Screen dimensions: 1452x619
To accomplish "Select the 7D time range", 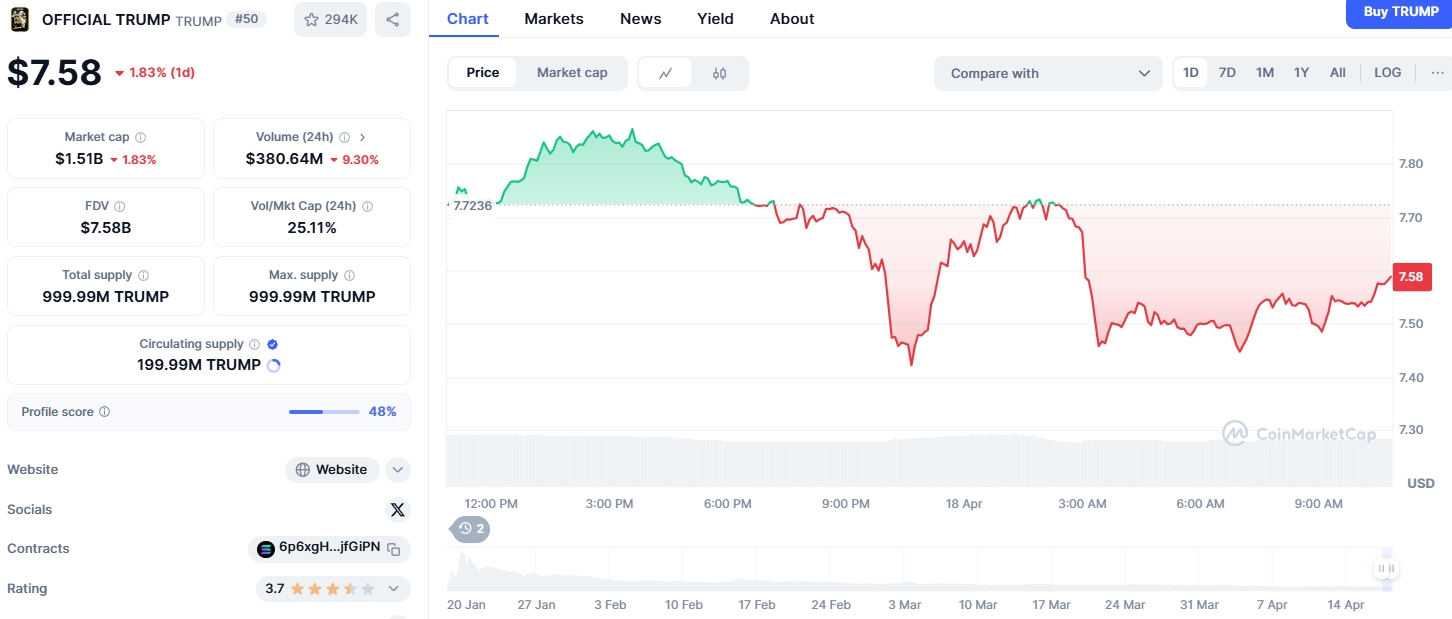I will click(1227, 73).
